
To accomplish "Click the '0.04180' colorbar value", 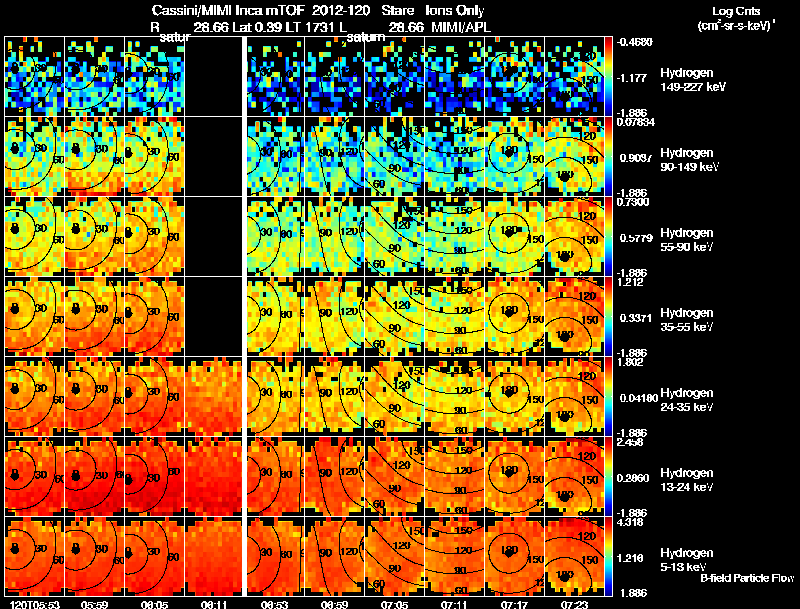I will 638,398.
